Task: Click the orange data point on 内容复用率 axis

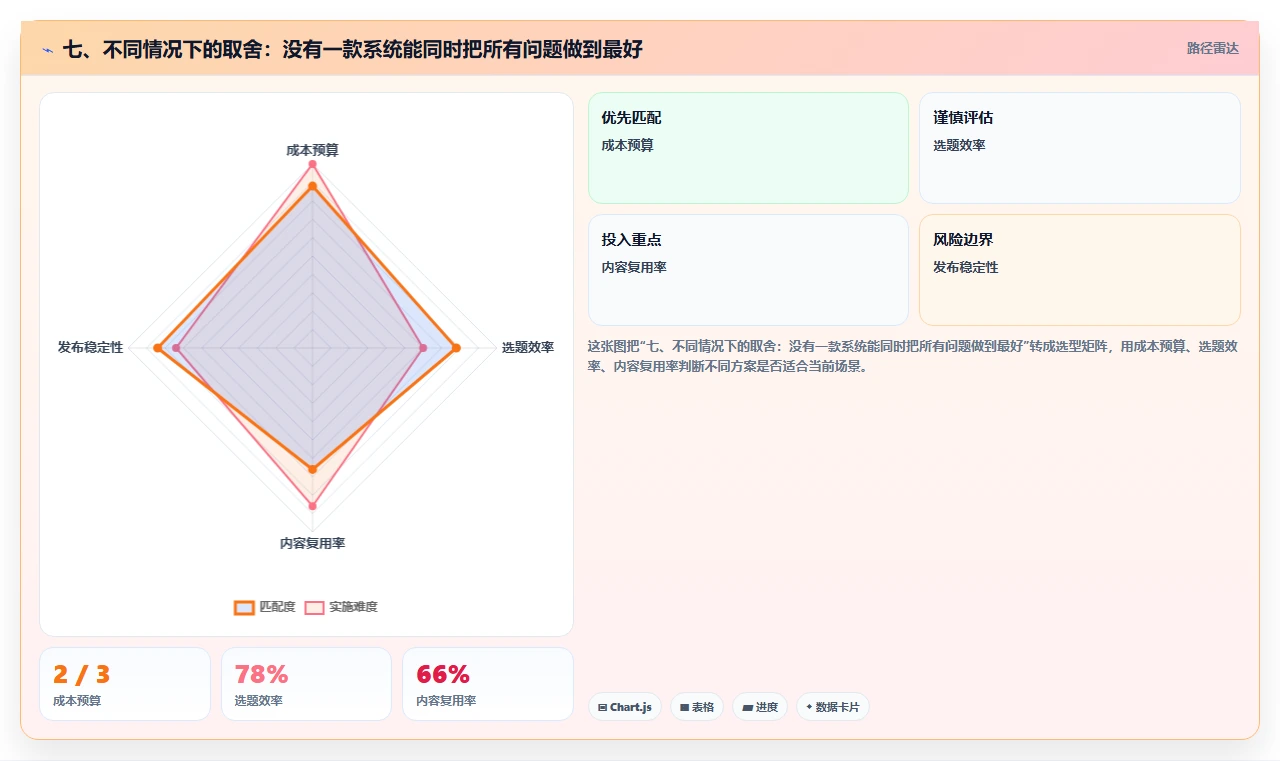Action: point(312,469)
